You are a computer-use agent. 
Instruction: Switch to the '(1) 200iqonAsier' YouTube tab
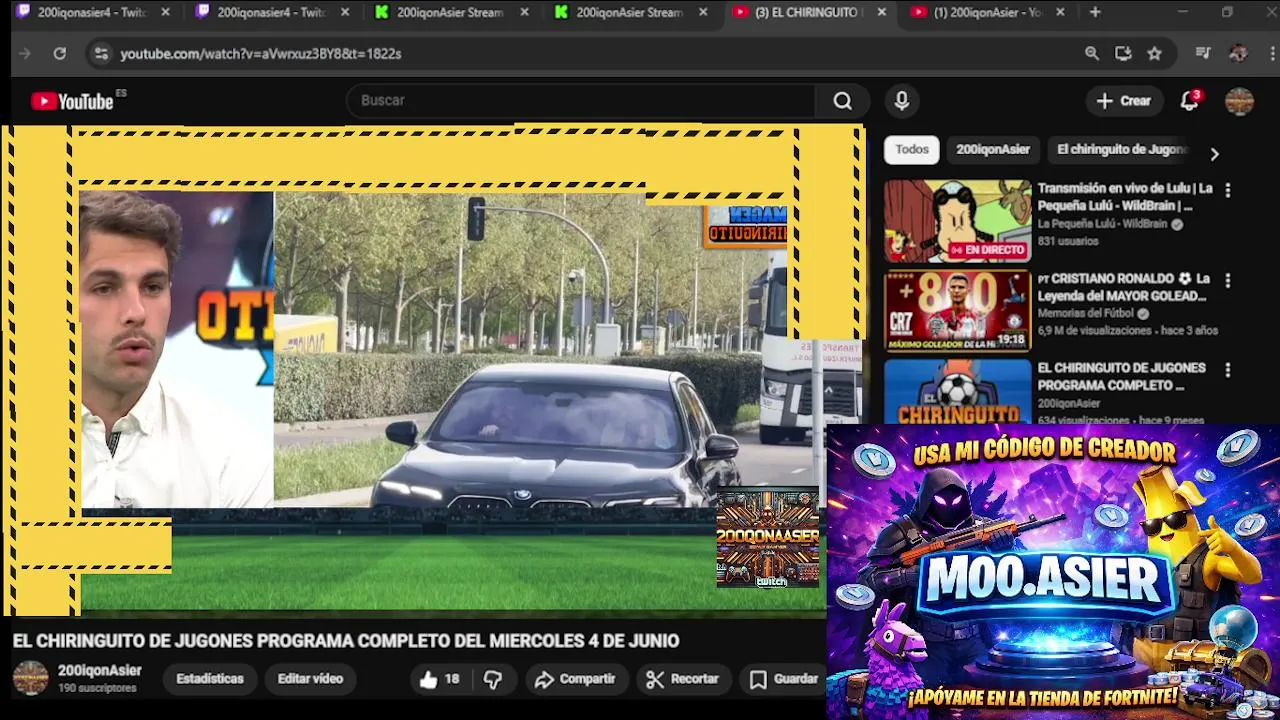tap(989, 12)
